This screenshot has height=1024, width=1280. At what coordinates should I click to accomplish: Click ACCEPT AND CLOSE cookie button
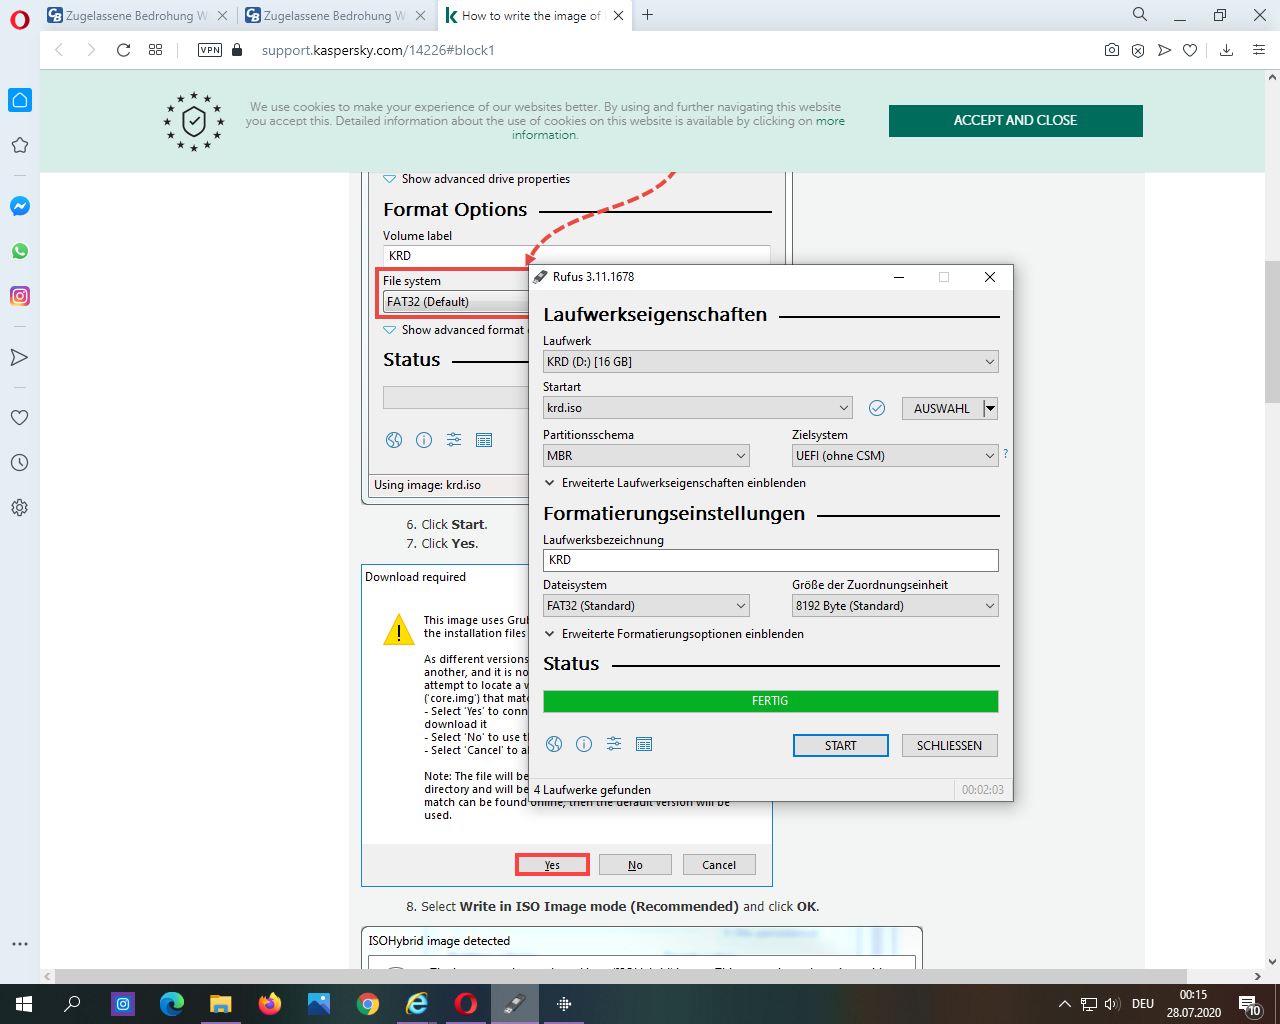tap(1015, 120)
